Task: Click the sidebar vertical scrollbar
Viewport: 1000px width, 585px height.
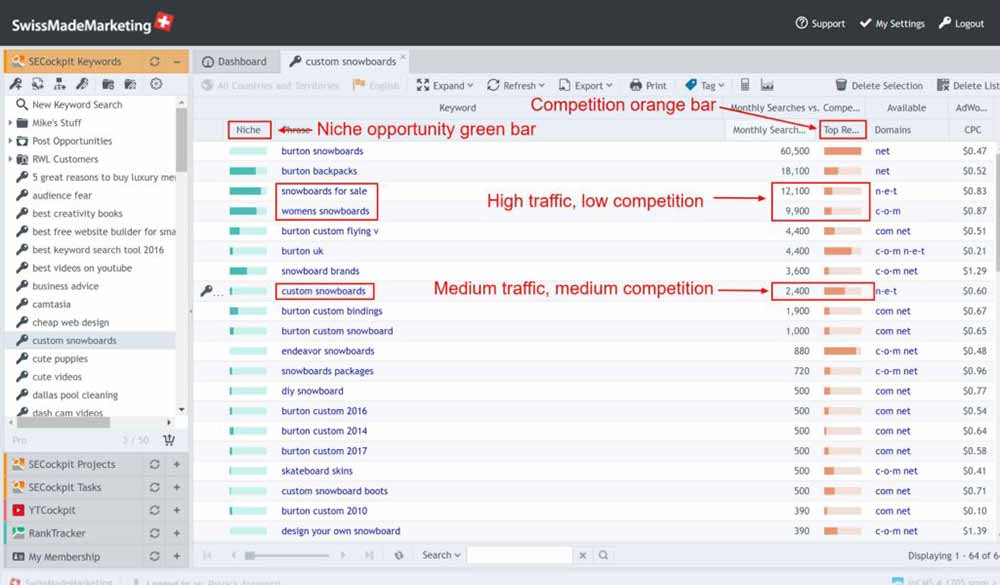Action: point(182,140)
